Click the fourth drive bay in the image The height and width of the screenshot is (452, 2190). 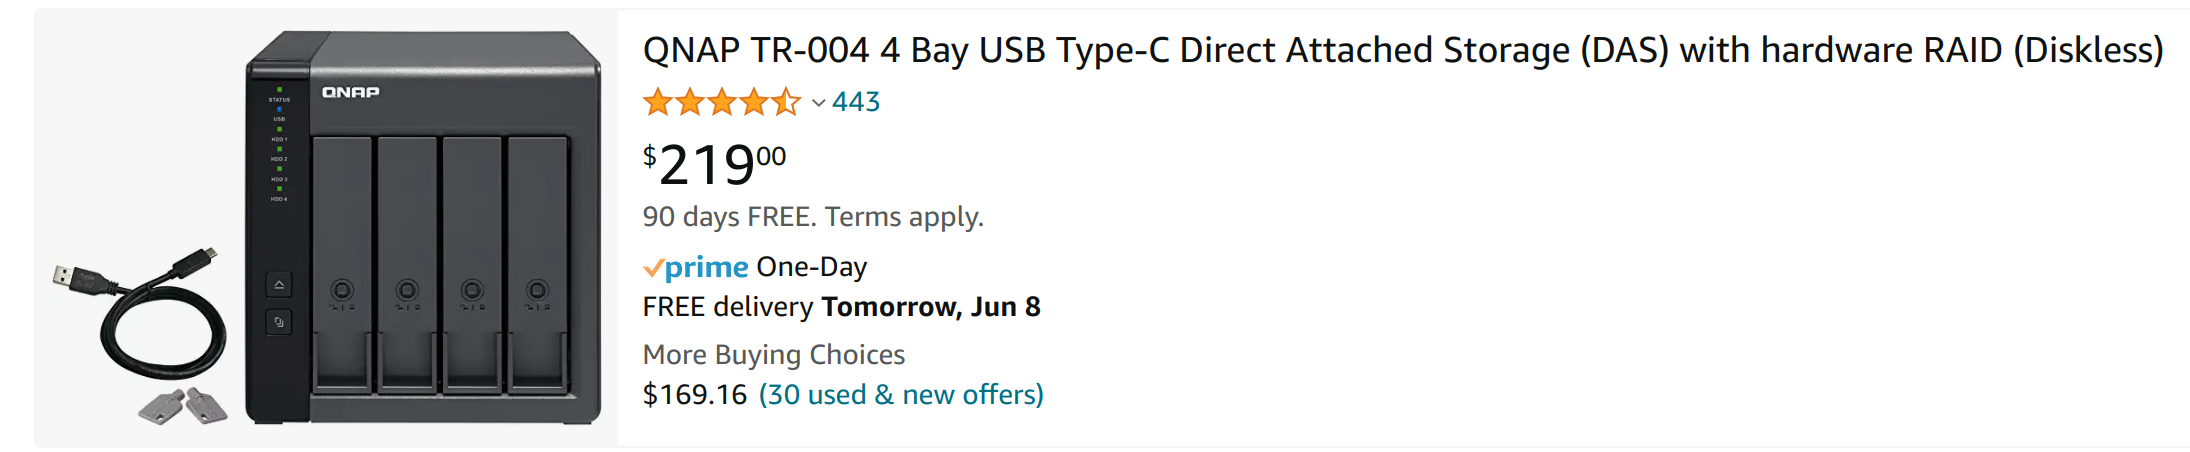pos(538,265)
